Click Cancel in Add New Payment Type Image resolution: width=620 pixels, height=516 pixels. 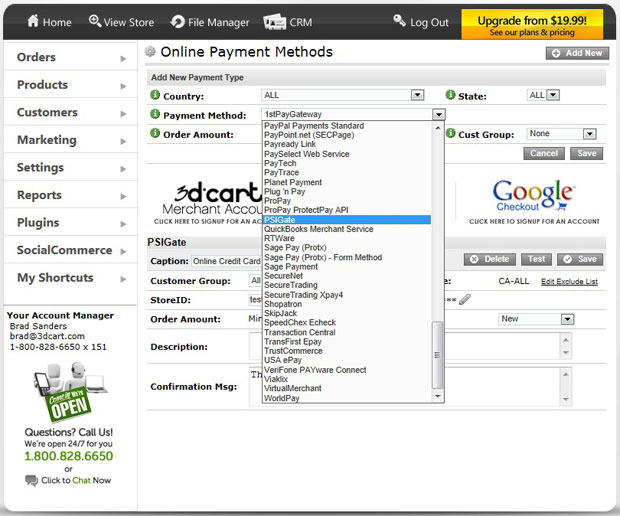[x=544, y=153]
